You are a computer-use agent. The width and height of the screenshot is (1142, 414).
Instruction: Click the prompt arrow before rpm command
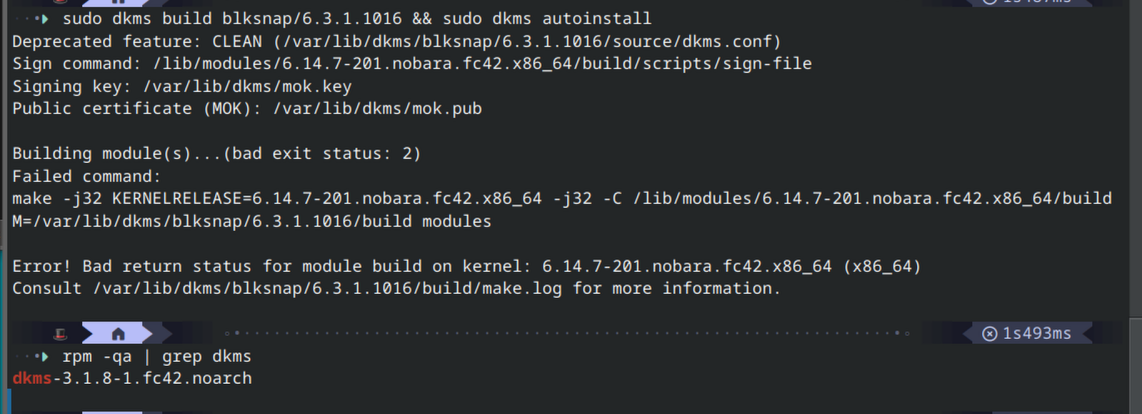tap(46, 357)
